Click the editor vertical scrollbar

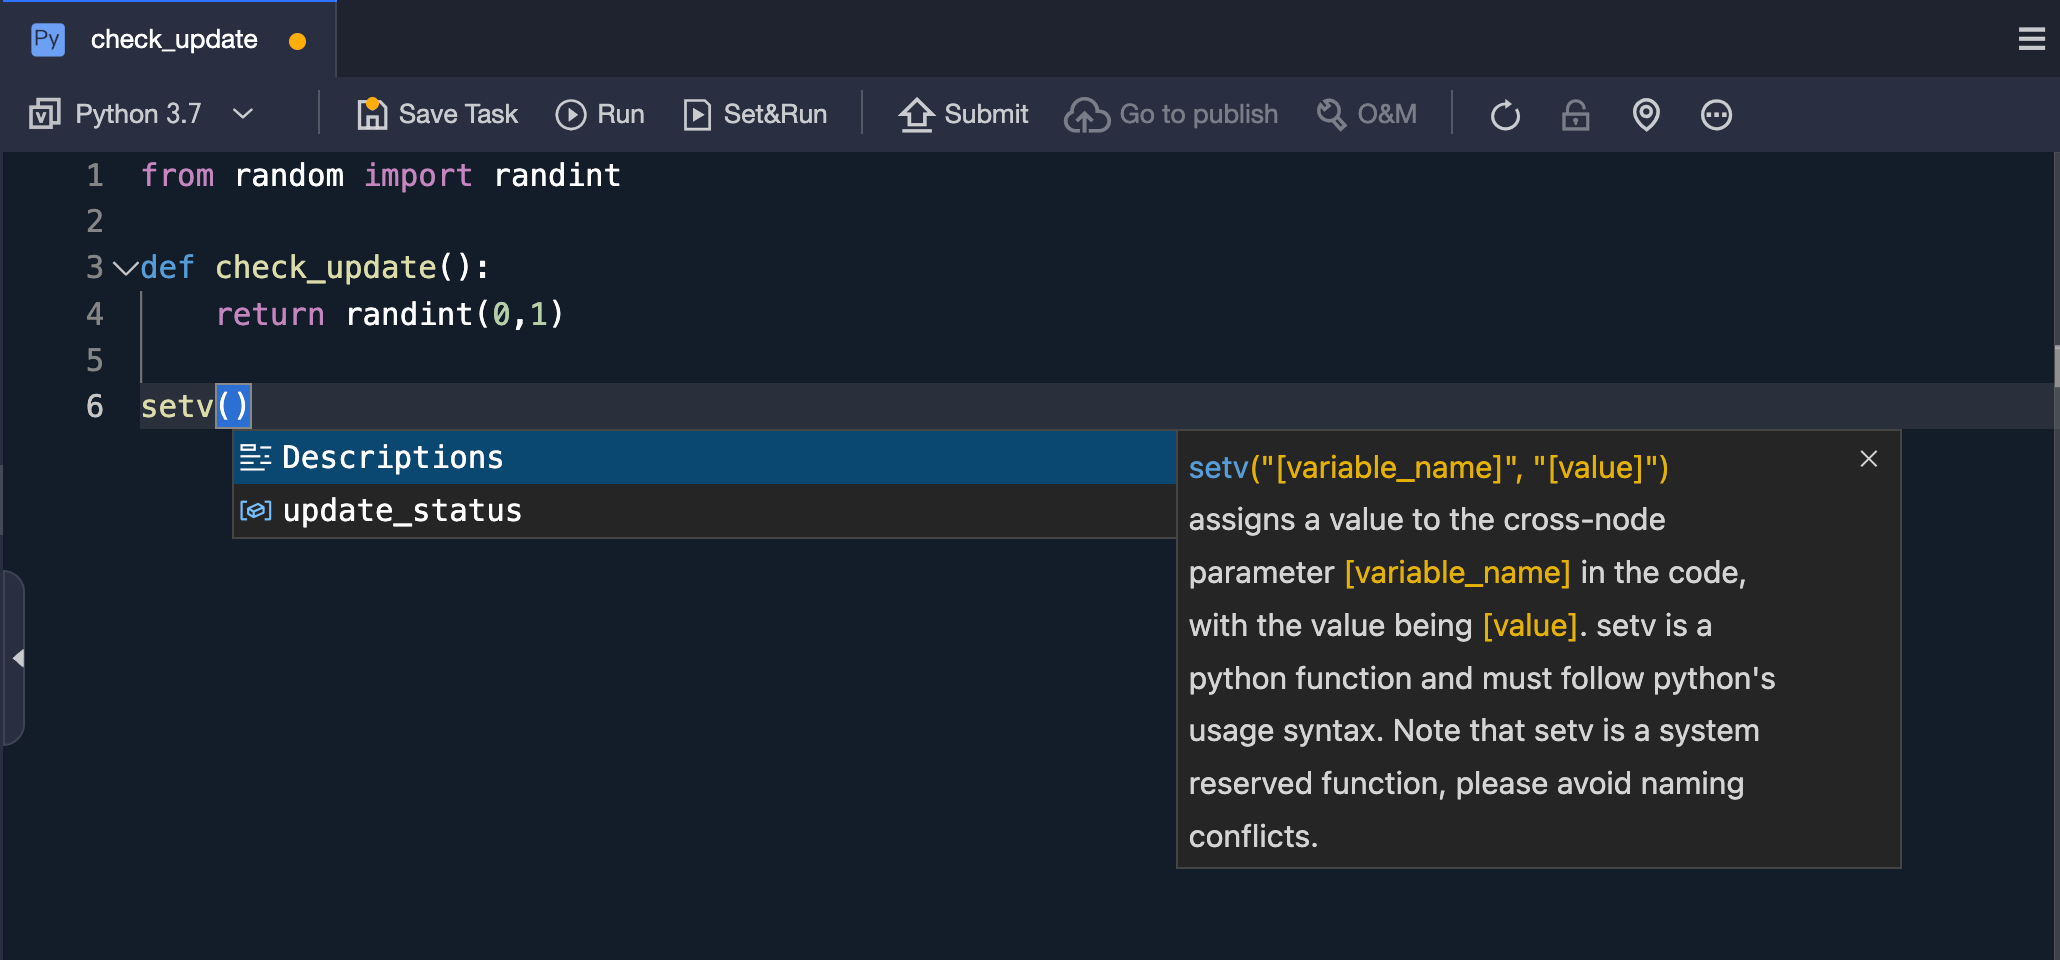[2055, 366]
